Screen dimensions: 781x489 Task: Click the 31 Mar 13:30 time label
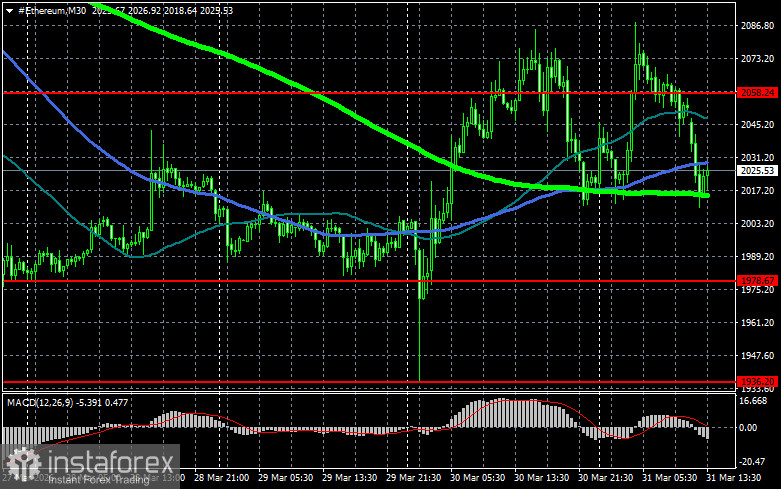pyautogui.click(x=733, y=478)
